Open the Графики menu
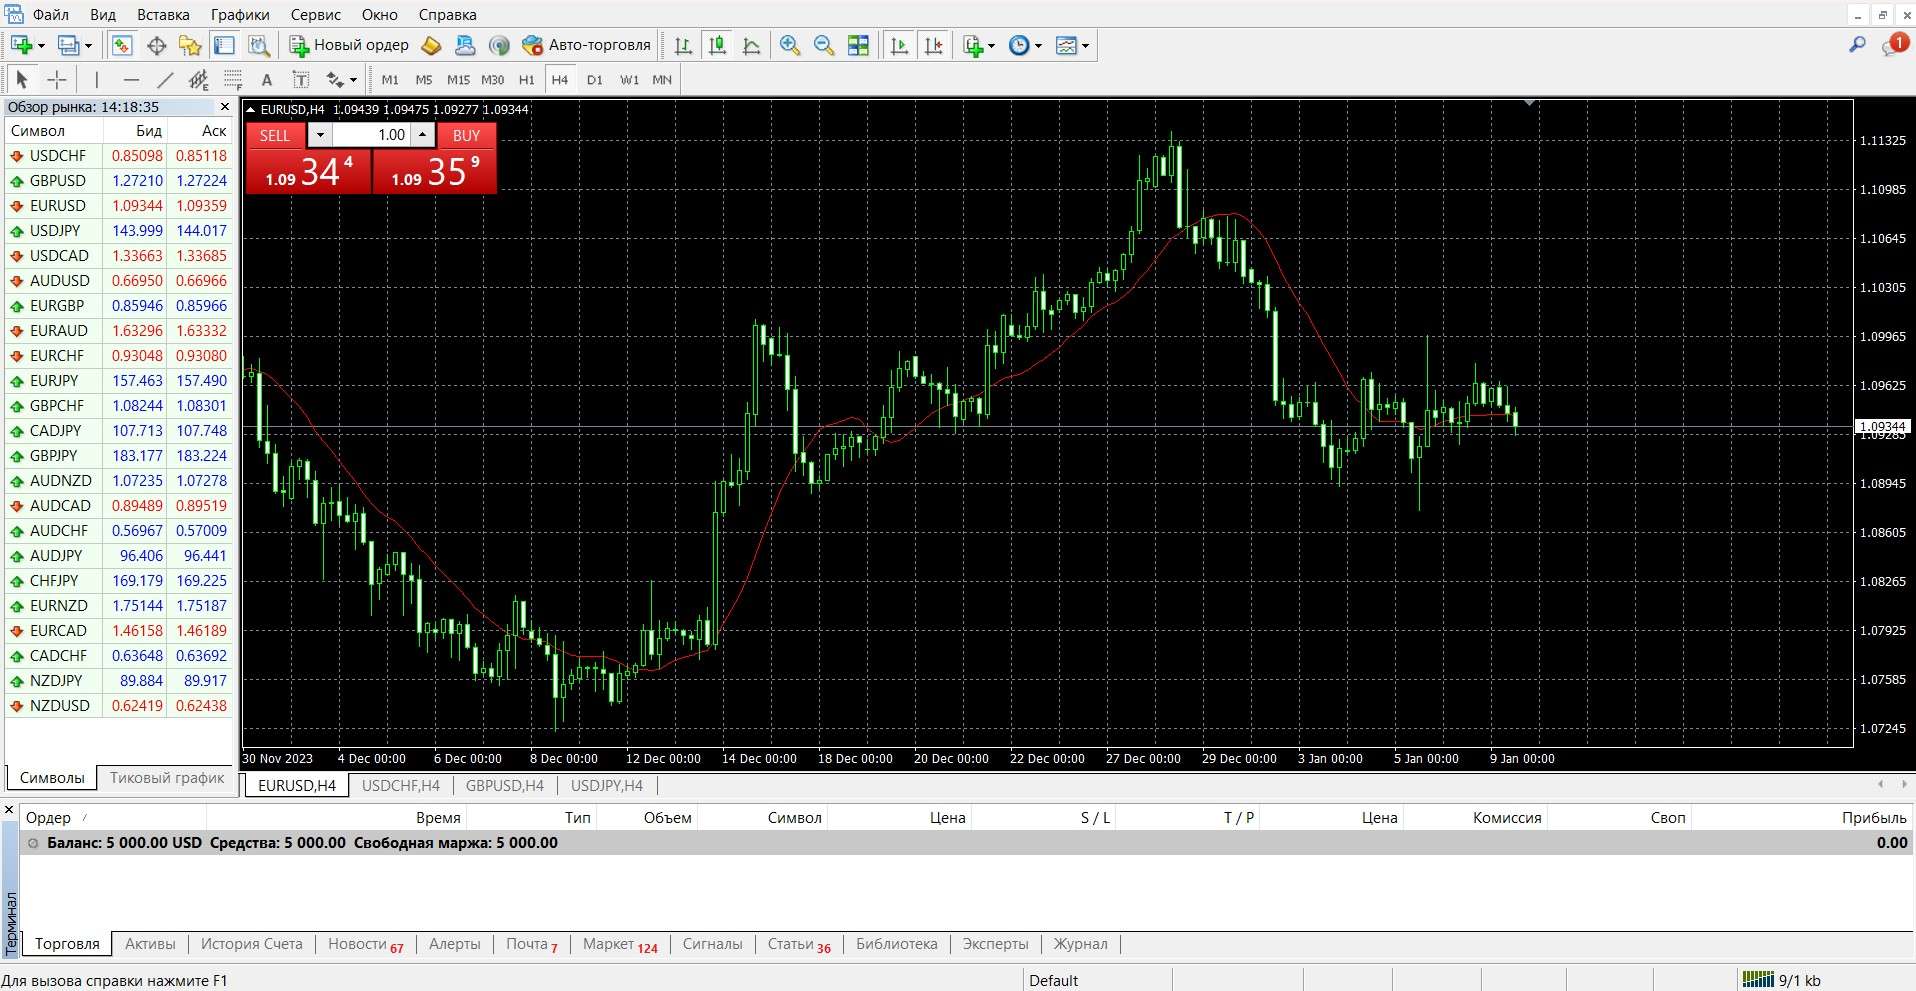 pos(240,14)
